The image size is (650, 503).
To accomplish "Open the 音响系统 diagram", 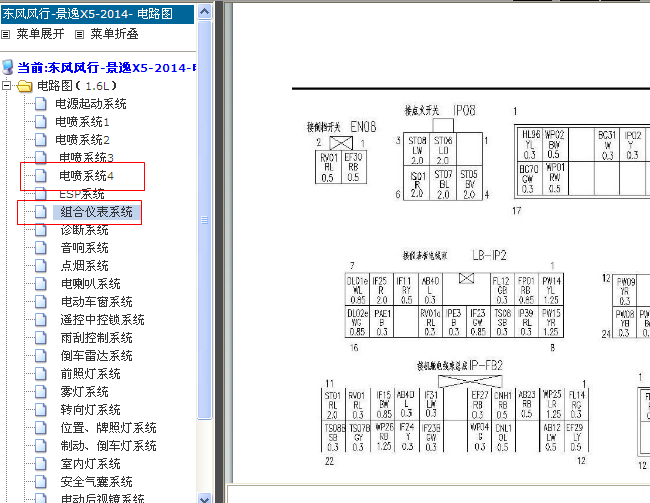I will tap(85, 248).
